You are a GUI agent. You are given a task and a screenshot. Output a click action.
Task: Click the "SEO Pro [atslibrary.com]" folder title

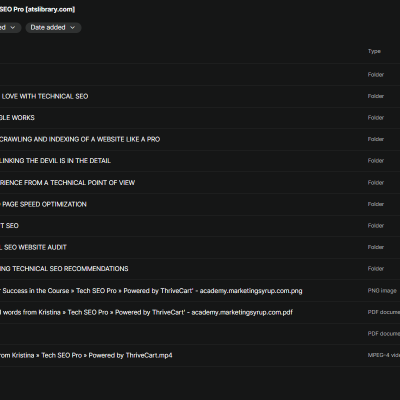37,9
